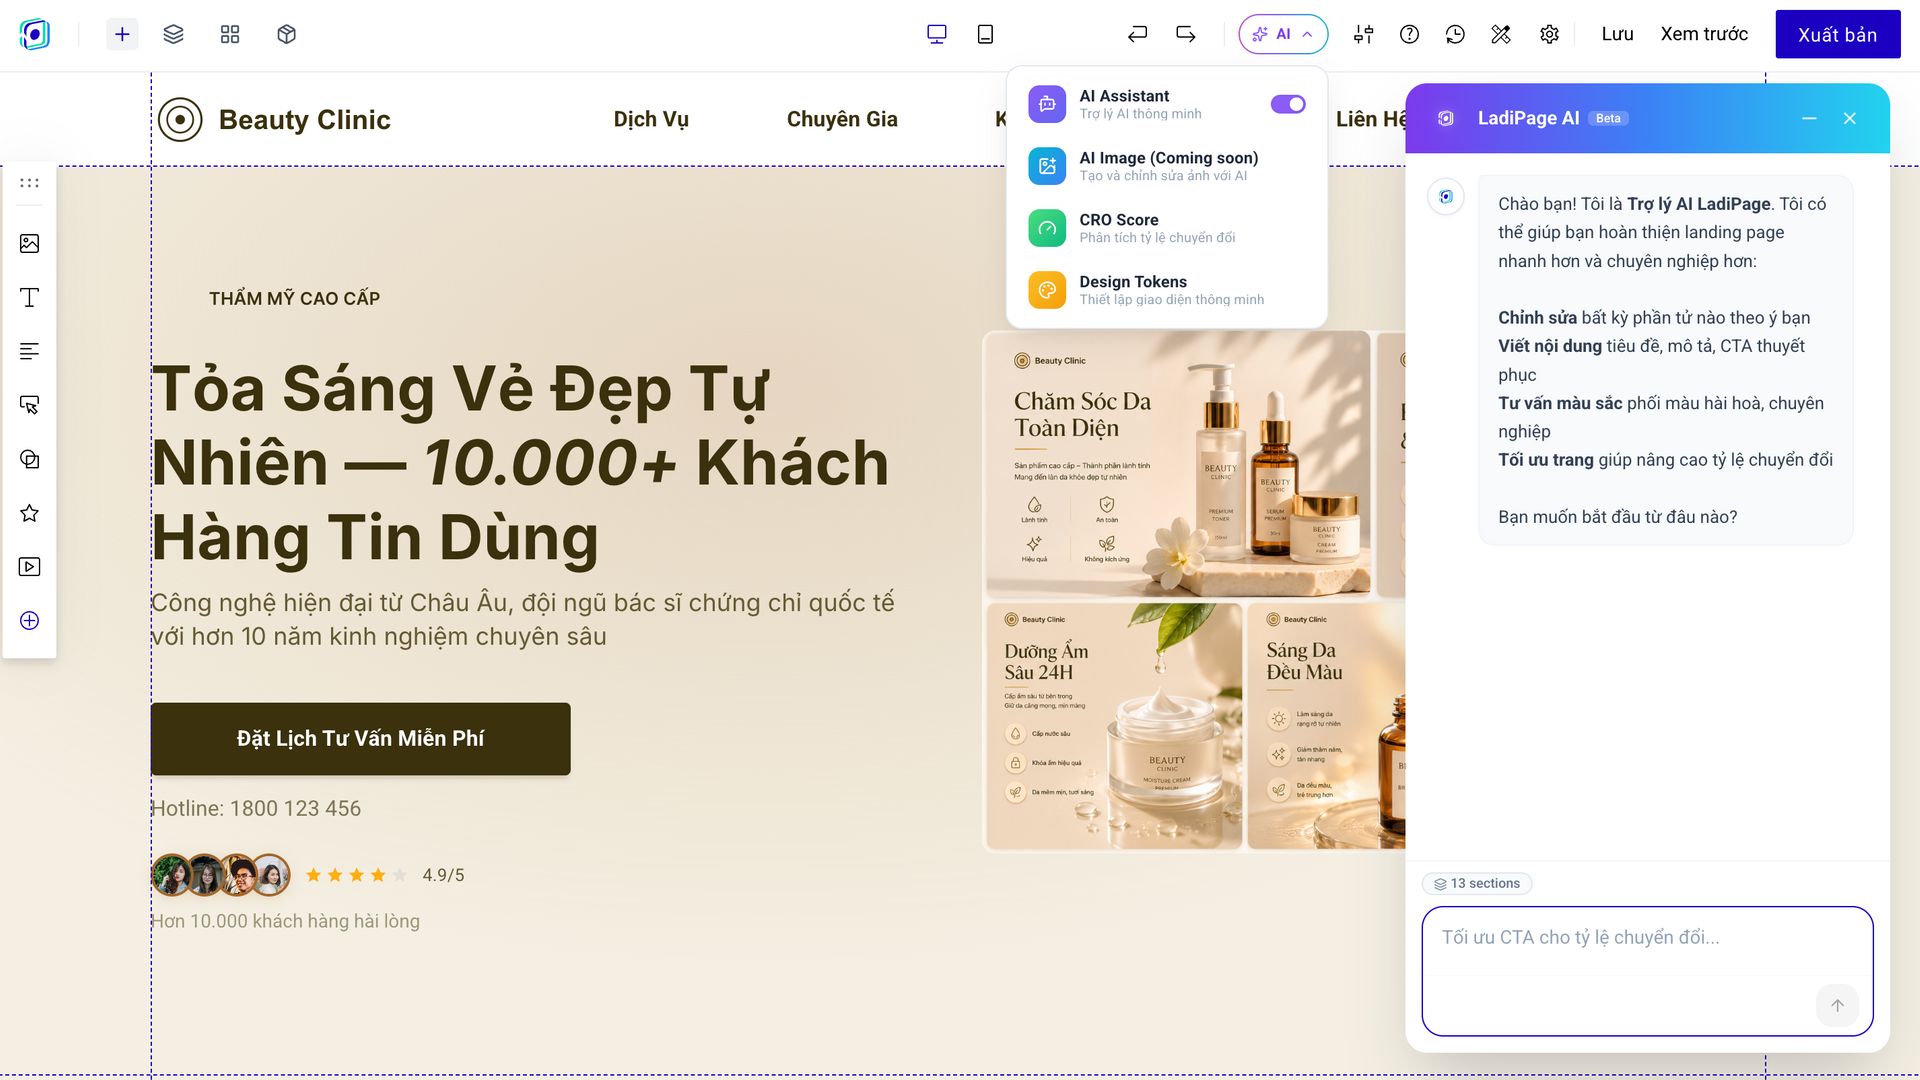Select the AI Assistant menu entry
The width and height of the screenshot is (1920, 1080).
[1140, 104]
